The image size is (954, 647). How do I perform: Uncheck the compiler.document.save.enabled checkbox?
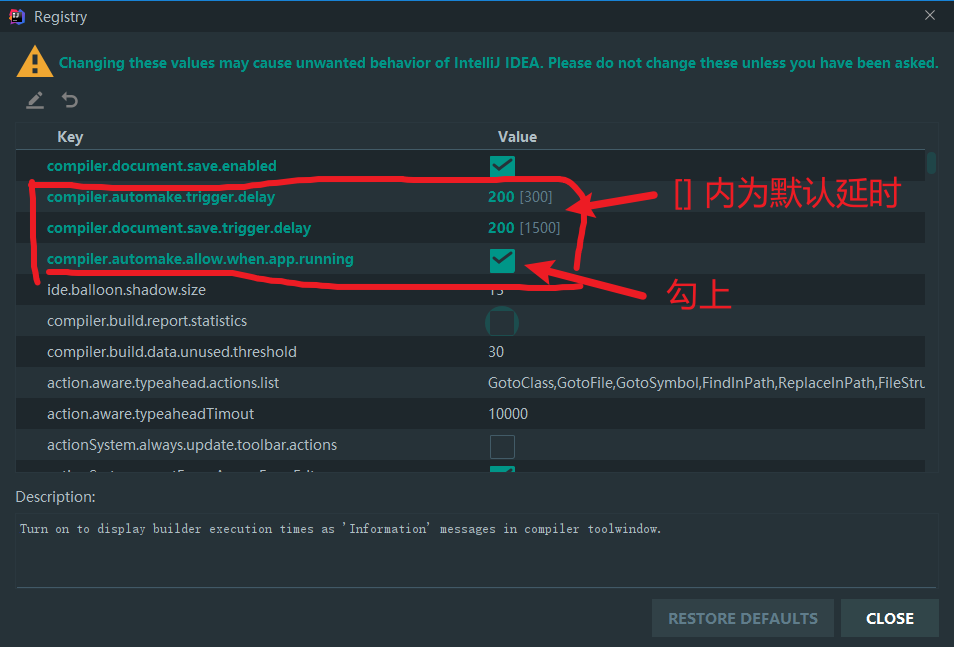point(502,166)
